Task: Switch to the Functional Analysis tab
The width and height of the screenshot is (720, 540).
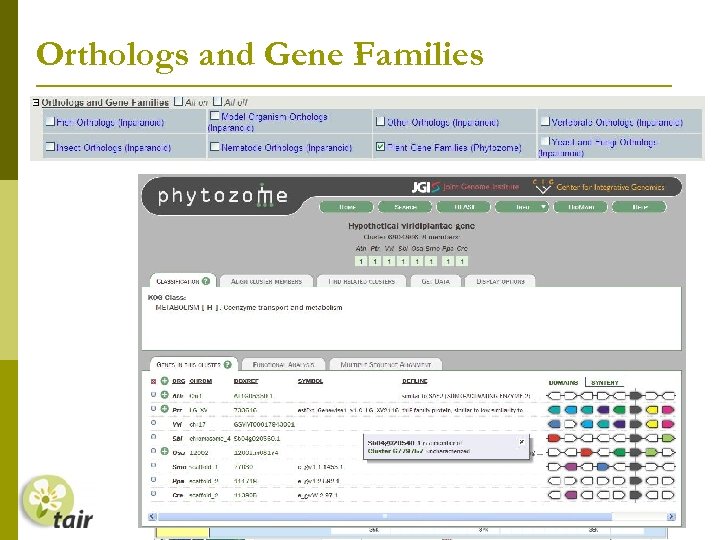Action: (283, 365)
